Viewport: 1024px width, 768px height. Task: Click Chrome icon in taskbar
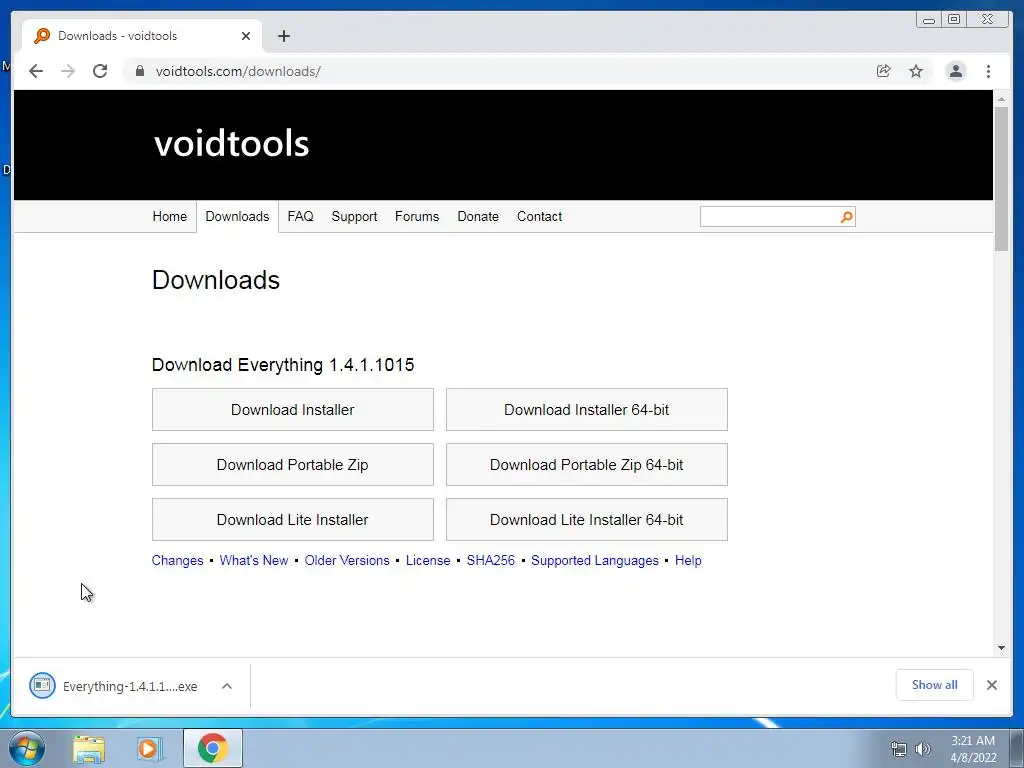(x=212, y=748)
